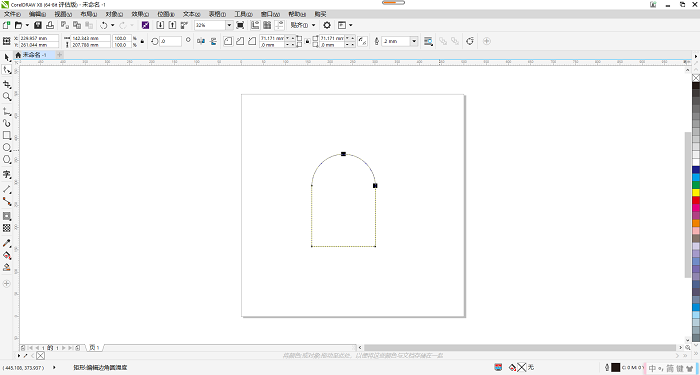Mirror the object vertically
700x375 pixels.
(213, 41)
